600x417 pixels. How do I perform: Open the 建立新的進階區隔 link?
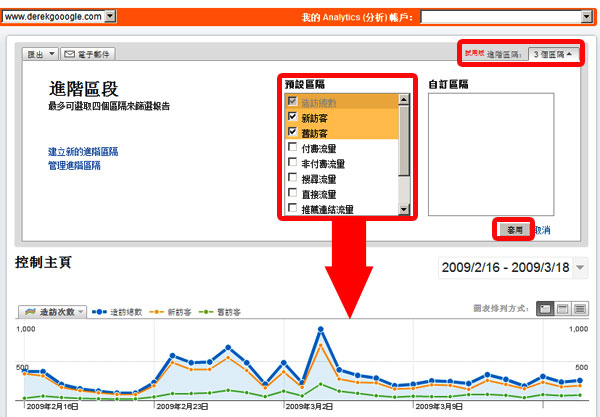coord(83,151)
